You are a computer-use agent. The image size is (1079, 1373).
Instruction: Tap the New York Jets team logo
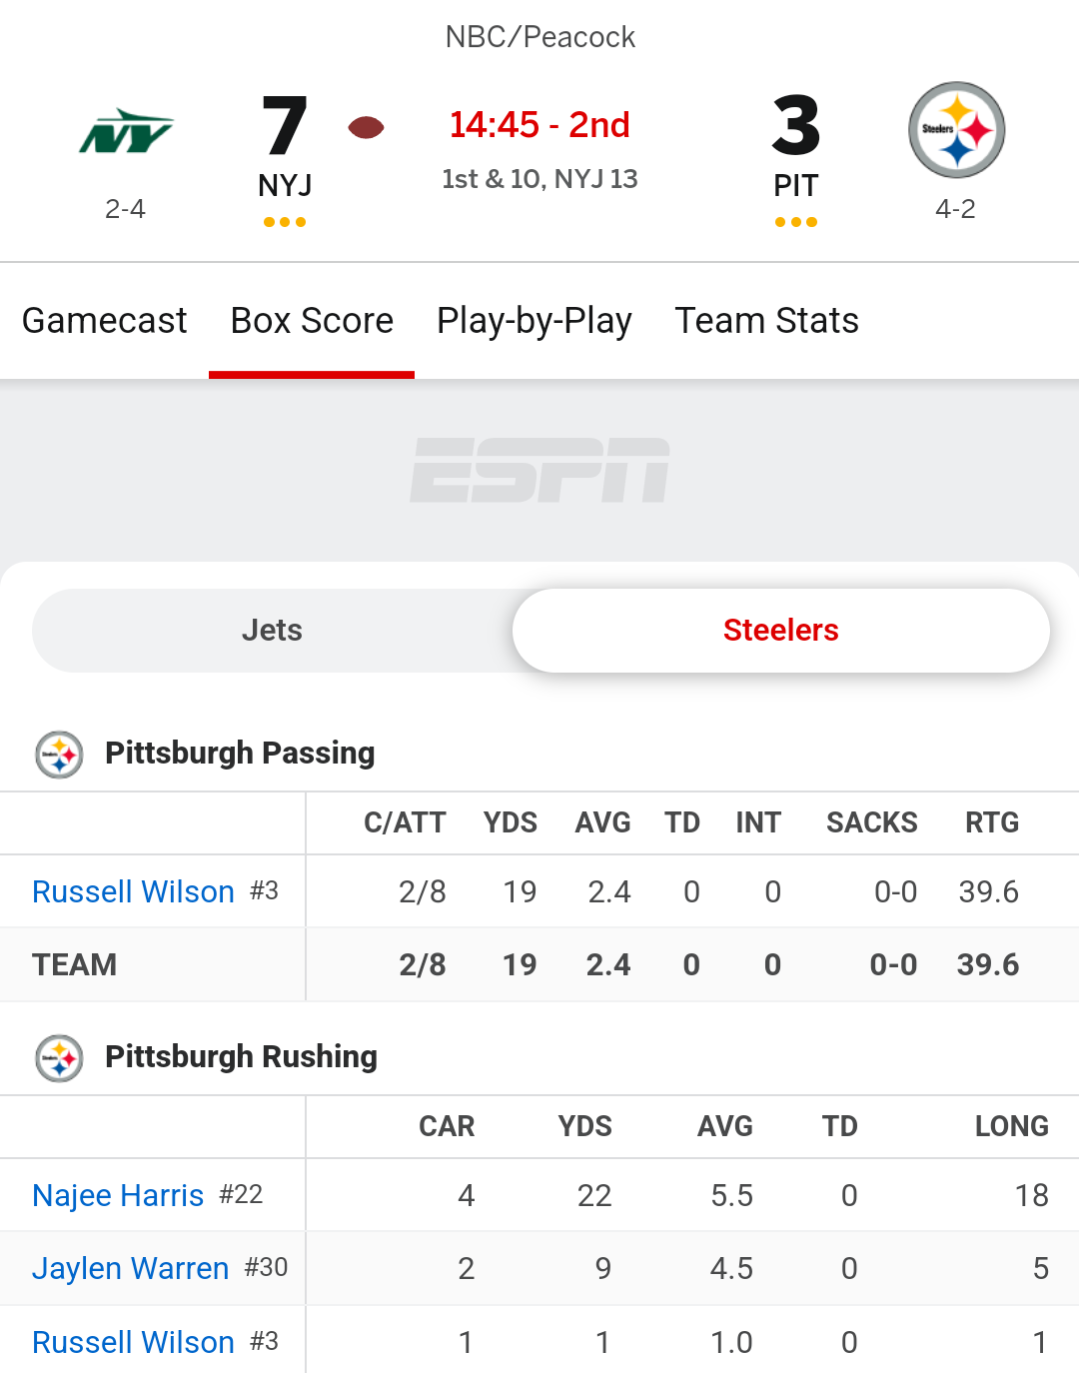126,131
